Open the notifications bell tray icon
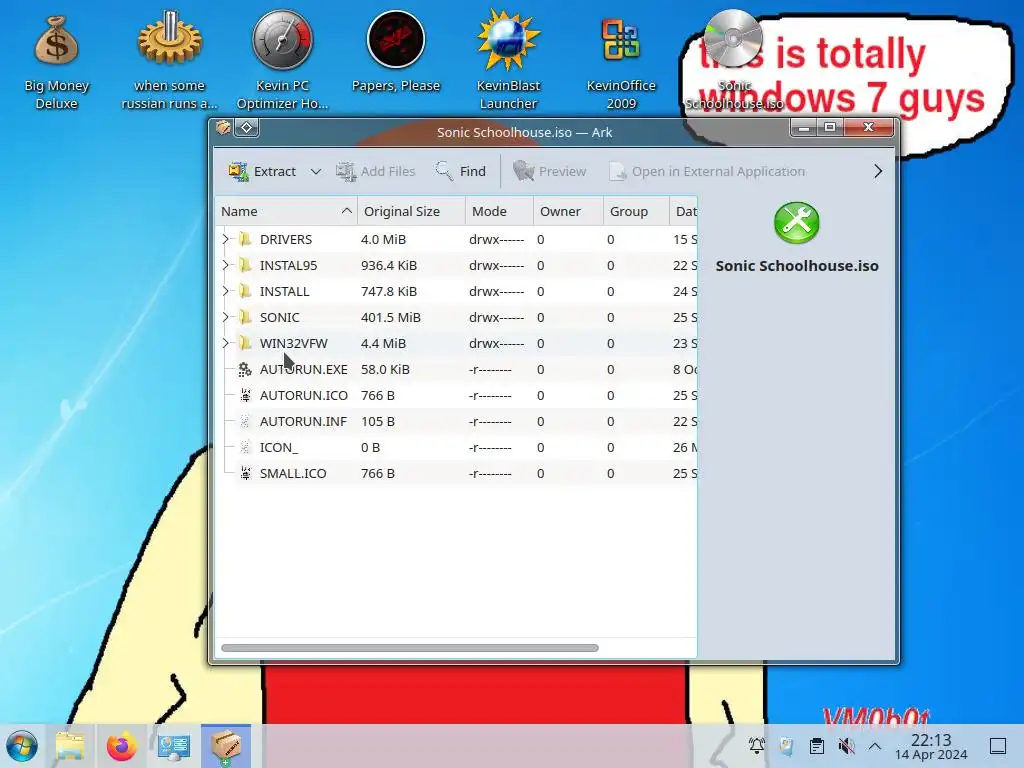The height and width of the screenshot is (768, 1024). tap(757, 746)
